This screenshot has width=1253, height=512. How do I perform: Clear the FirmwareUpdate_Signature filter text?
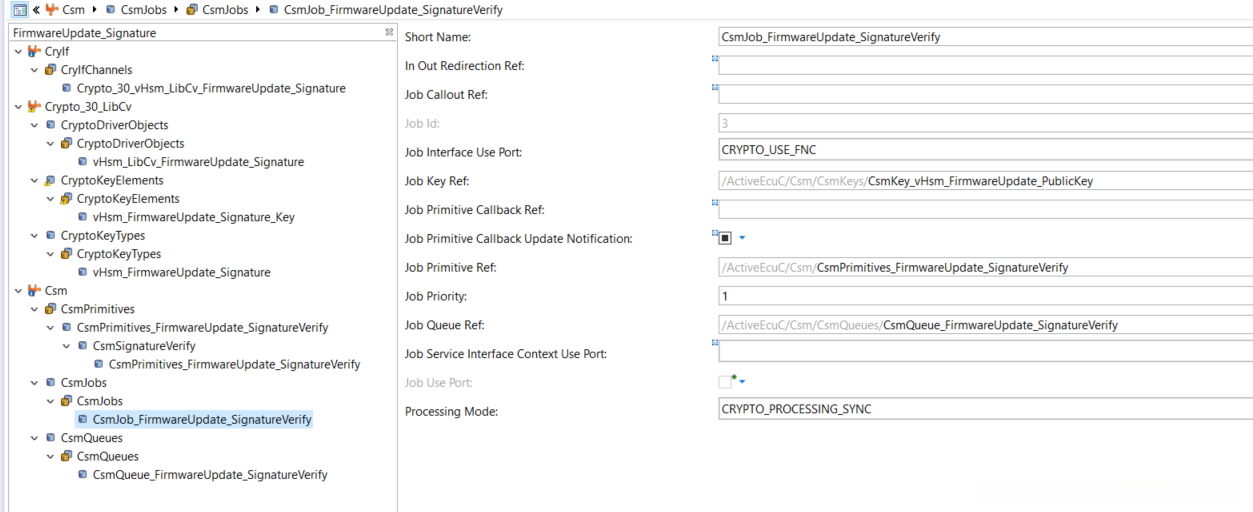click(389, 32)
